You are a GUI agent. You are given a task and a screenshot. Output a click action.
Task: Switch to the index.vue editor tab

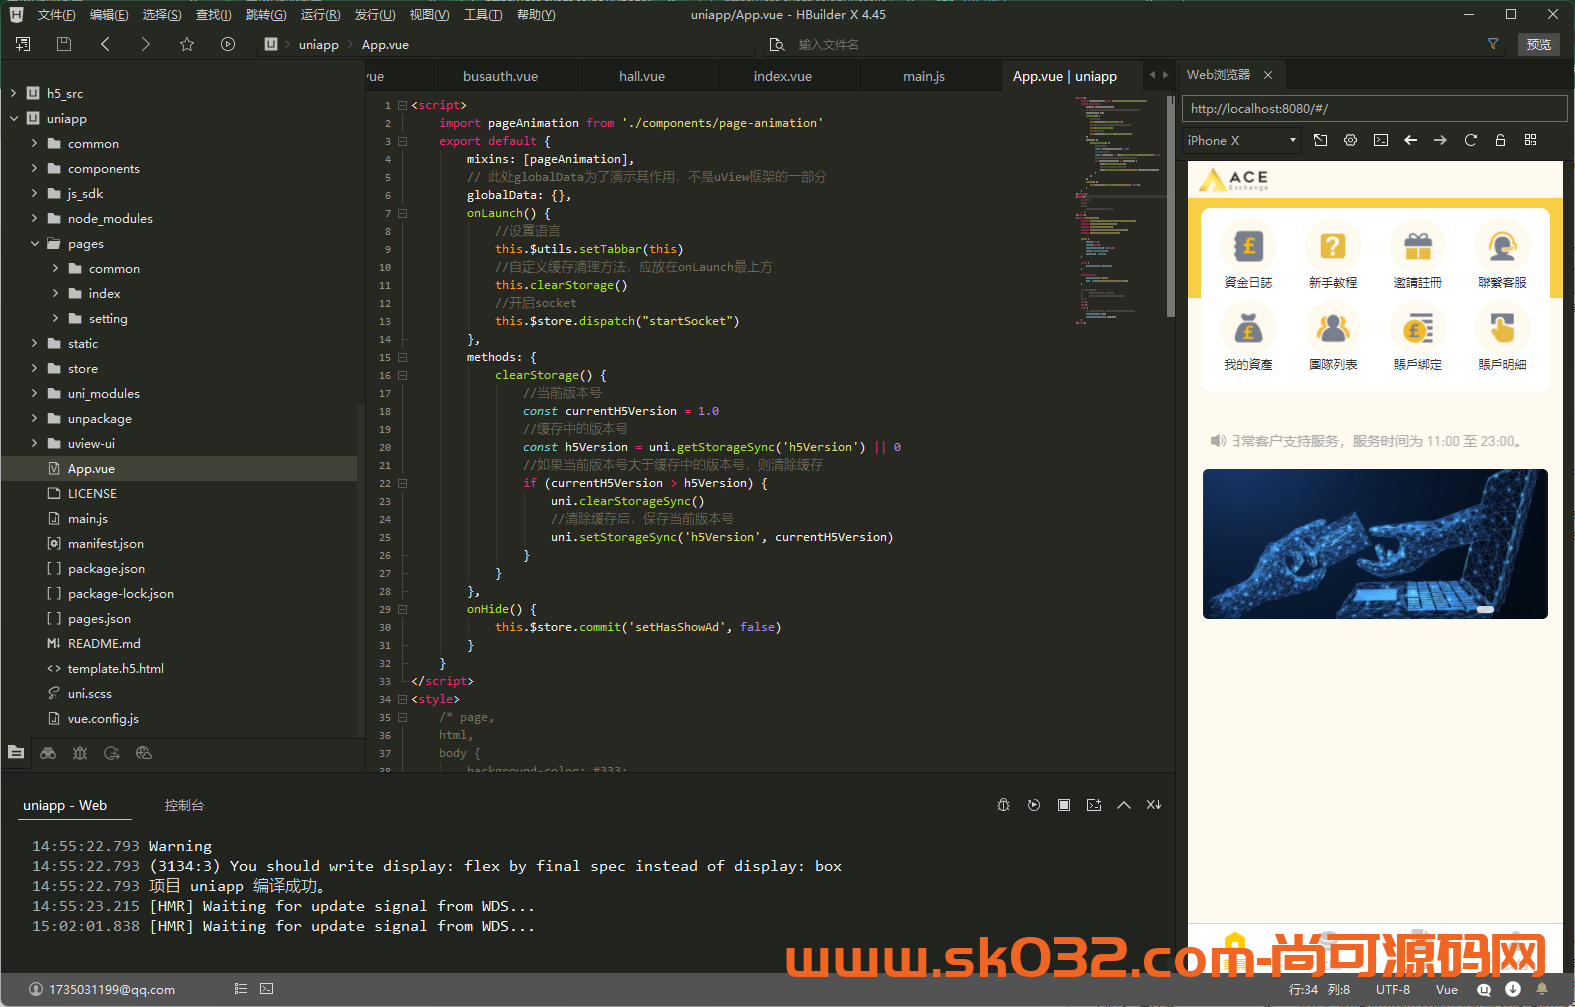[782, 76]
